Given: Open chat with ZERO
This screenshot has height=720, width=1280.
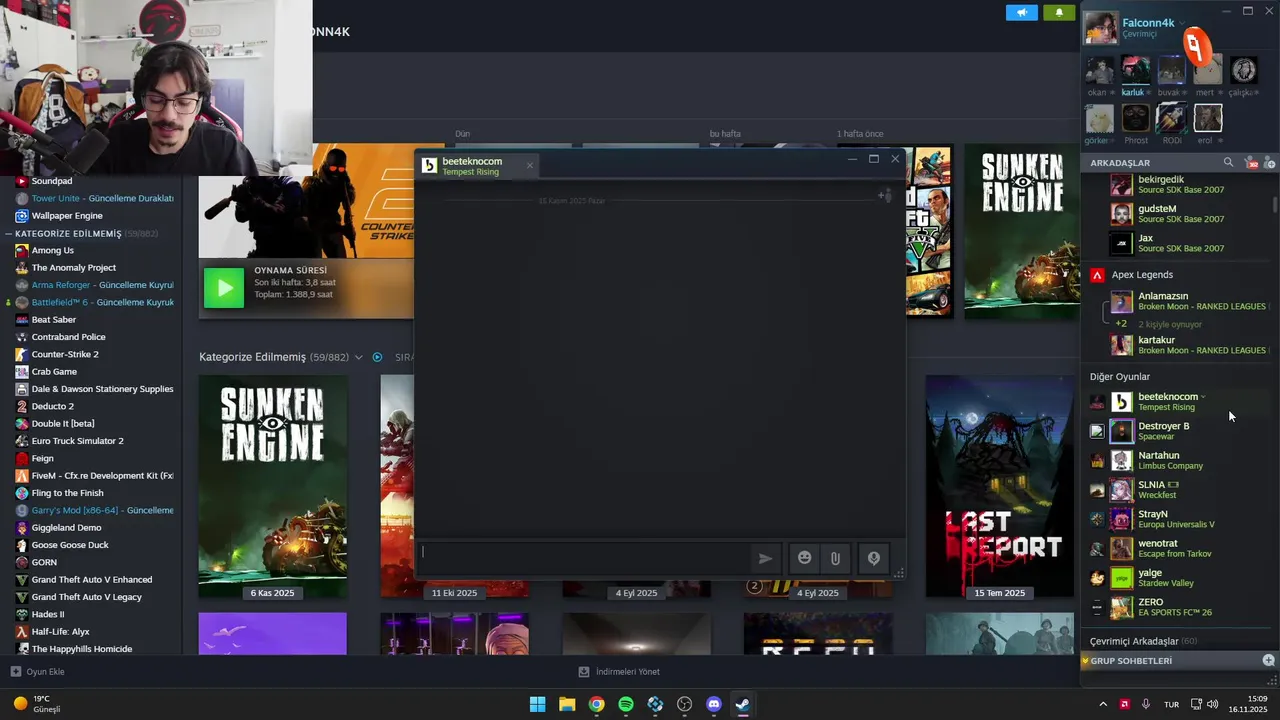Looking at the screenshot, I should (x=1180, y=607).
